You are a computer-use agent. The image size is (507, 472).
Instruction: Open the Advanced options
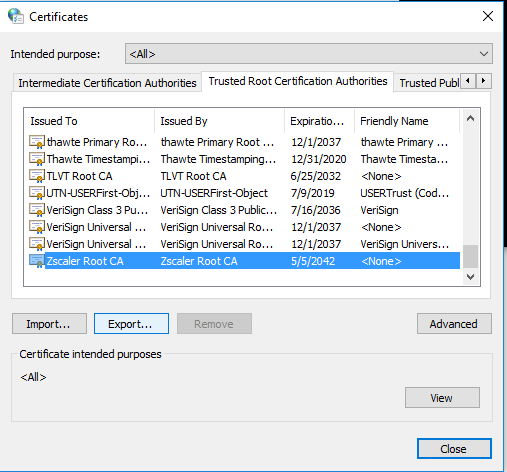tap(454, 324)
